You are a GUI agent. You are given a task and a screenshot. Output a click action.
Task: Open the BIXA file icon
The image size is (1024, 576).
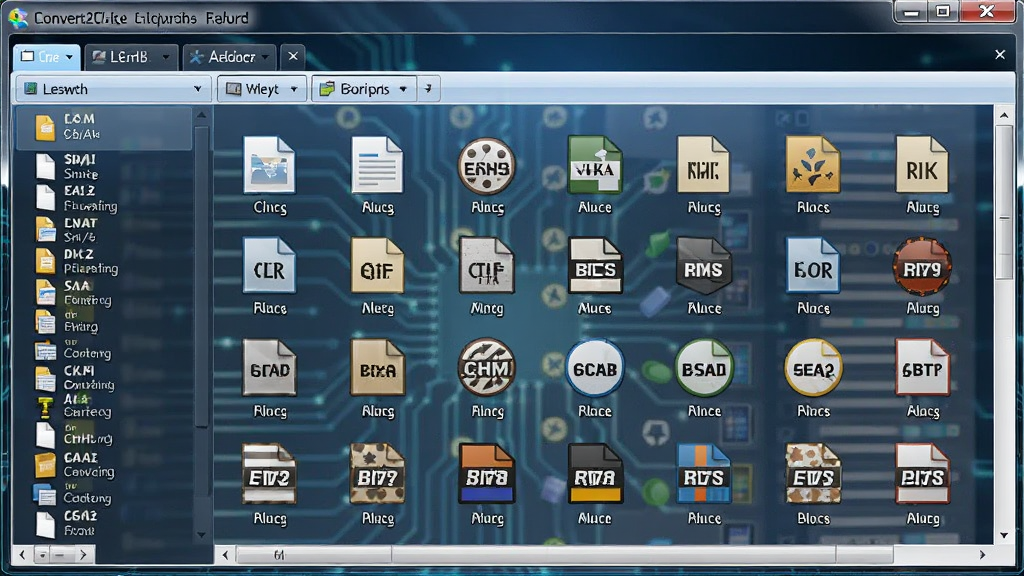coord(377,367)
